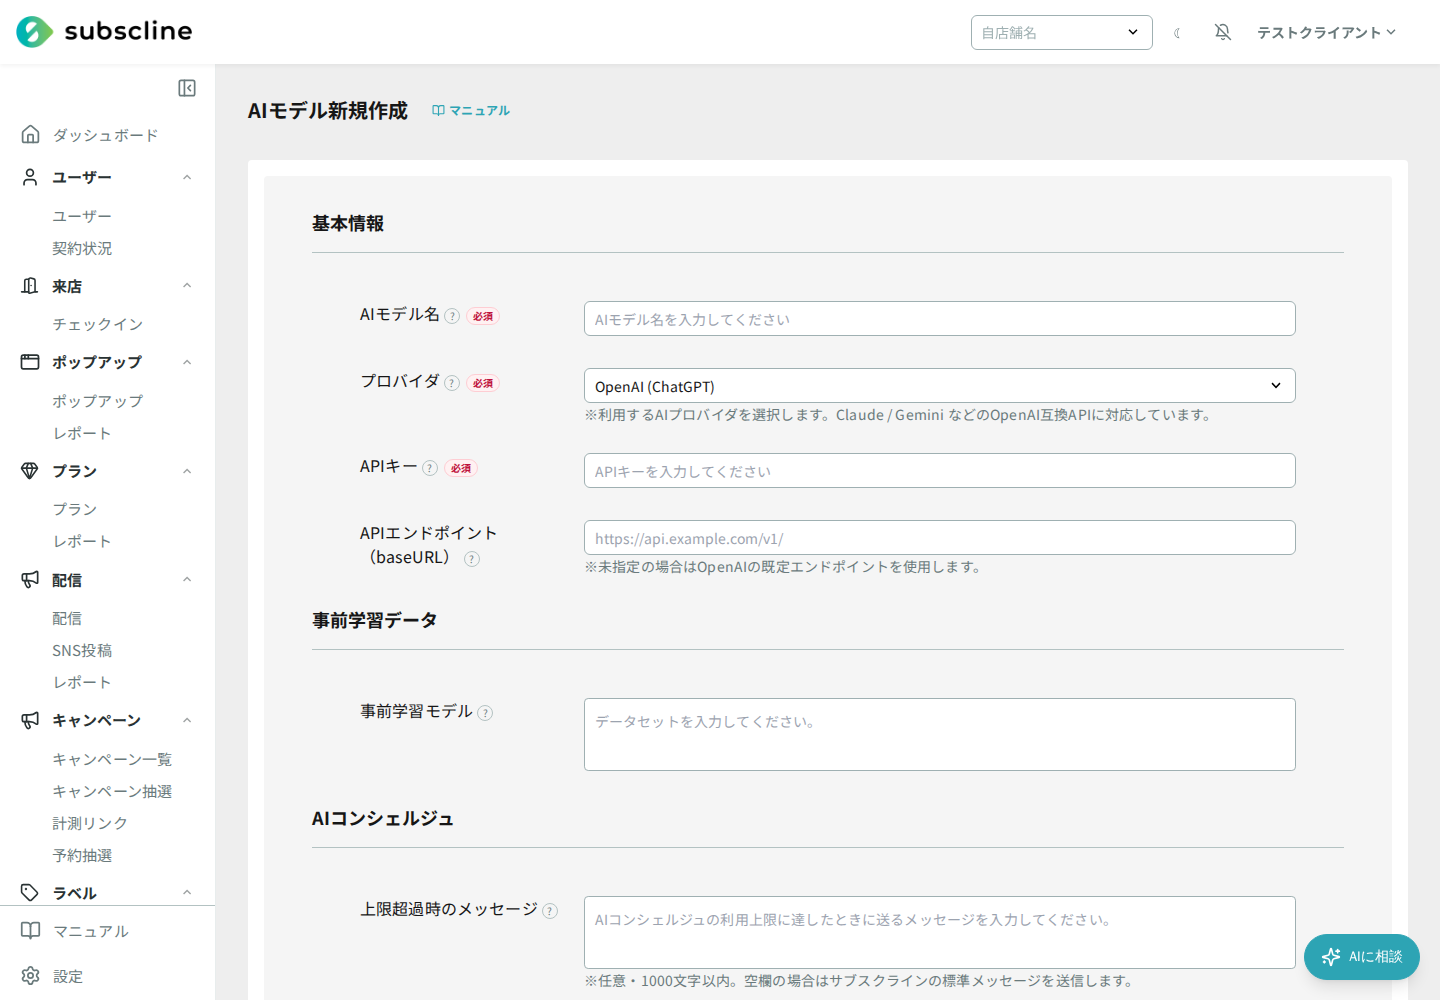Go to ダッシュボード in the sidebar
Viewport: 1440px width, 1000px height.
click(105, 135)
